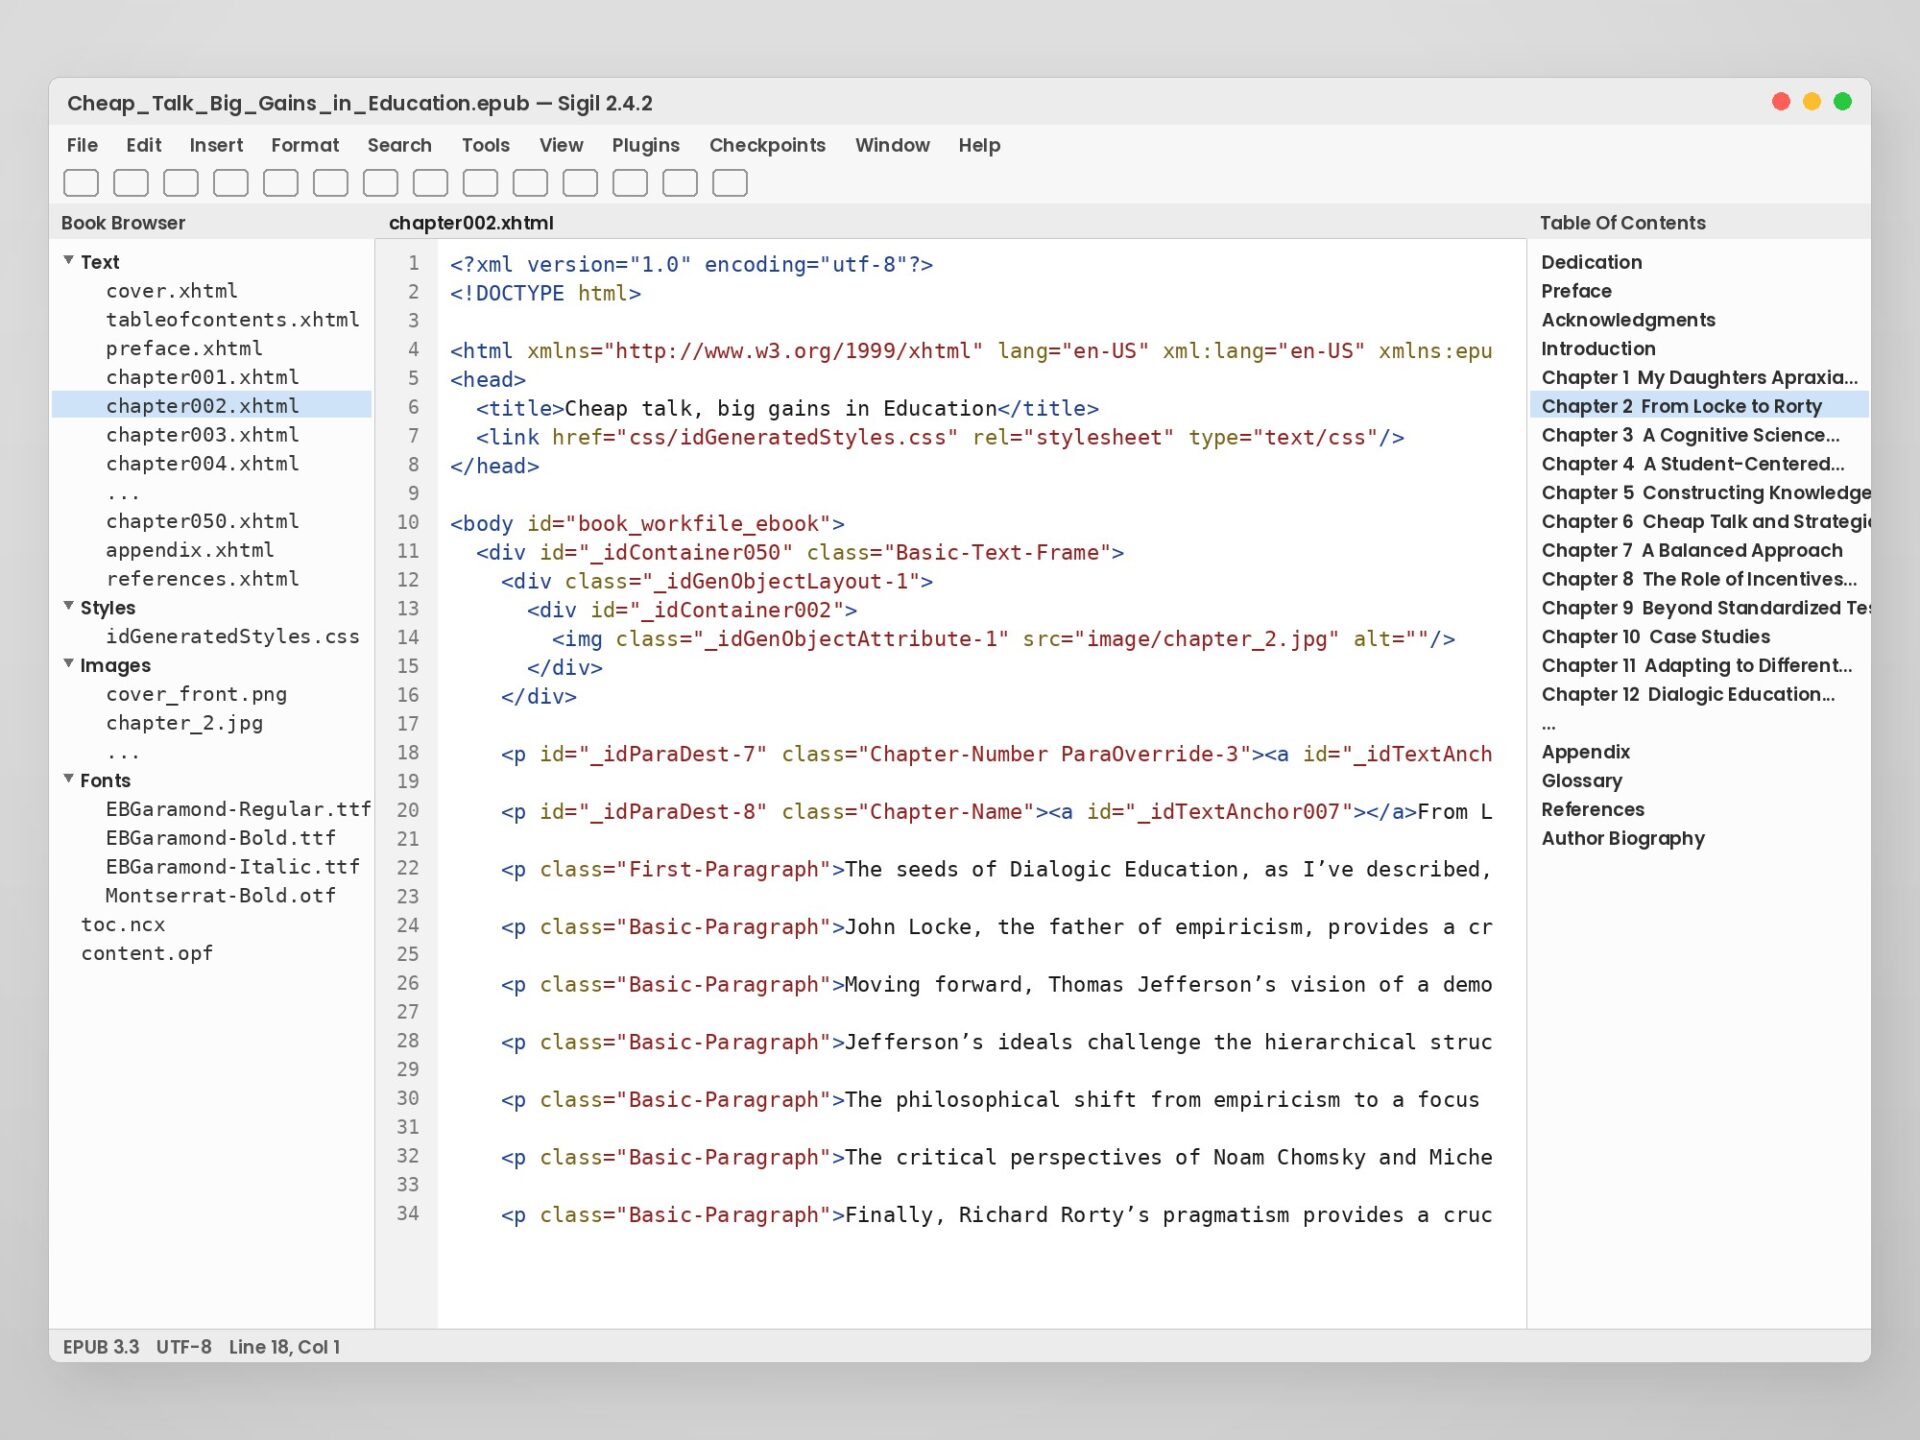Screen dimensions: 1920x1440
Task: Jump to Chapter 2 From Locke to Rorty
Action: pyautogui.click(x=1699, y=406)
